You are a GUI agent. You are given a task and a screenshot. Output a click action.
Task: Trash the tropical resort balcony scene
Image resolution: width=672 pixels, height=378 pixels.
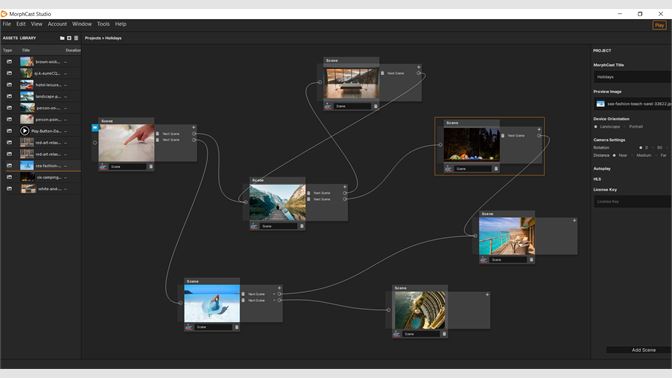point(531,260)
